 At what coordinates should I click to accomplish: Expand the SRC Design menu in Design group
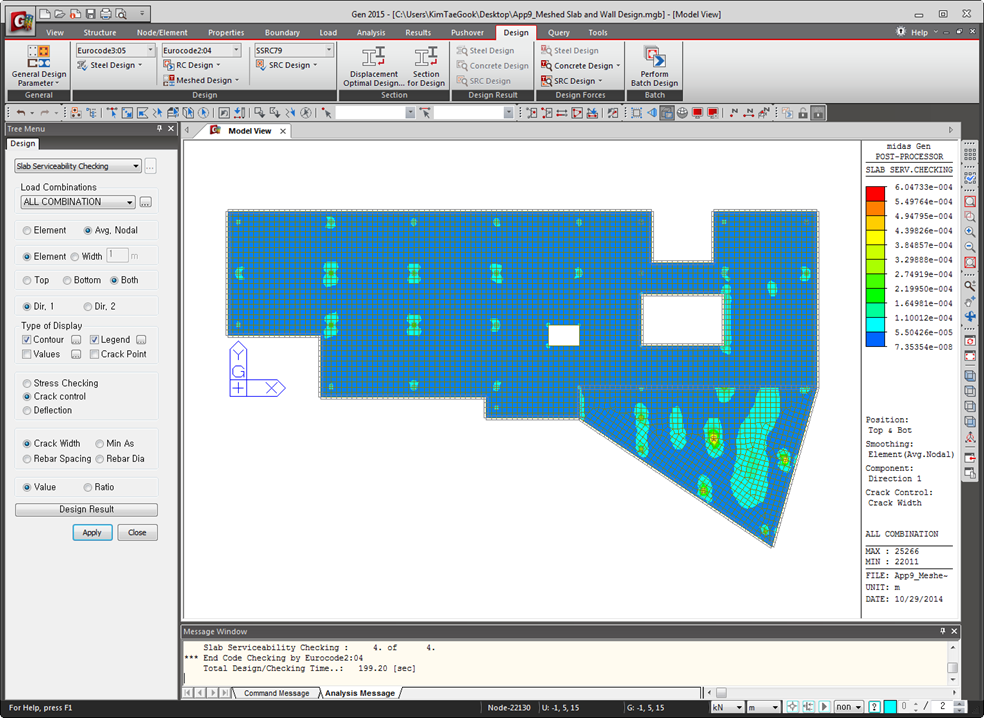(286, 65)
